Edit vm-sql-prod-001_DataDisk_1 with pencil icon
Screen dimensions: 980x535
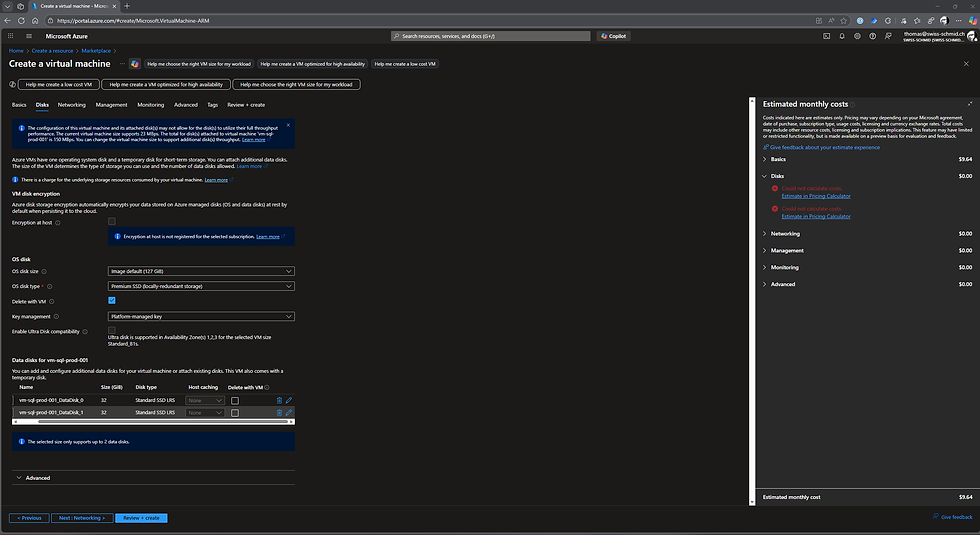click(289, 412)
